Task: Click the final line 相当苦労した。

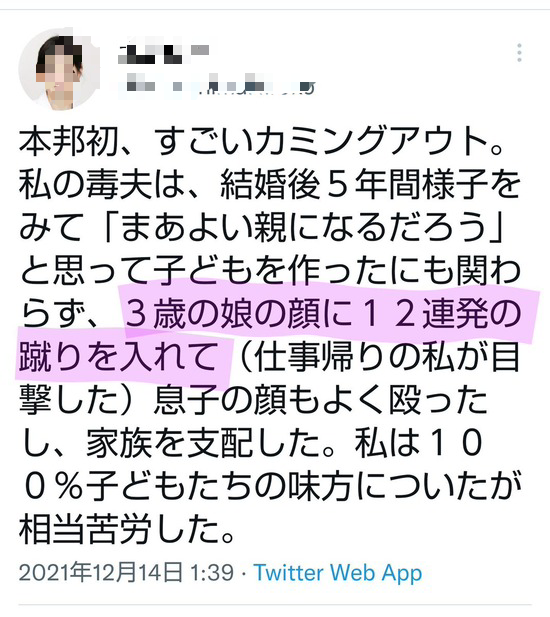Action: click(x=127, y=530)
